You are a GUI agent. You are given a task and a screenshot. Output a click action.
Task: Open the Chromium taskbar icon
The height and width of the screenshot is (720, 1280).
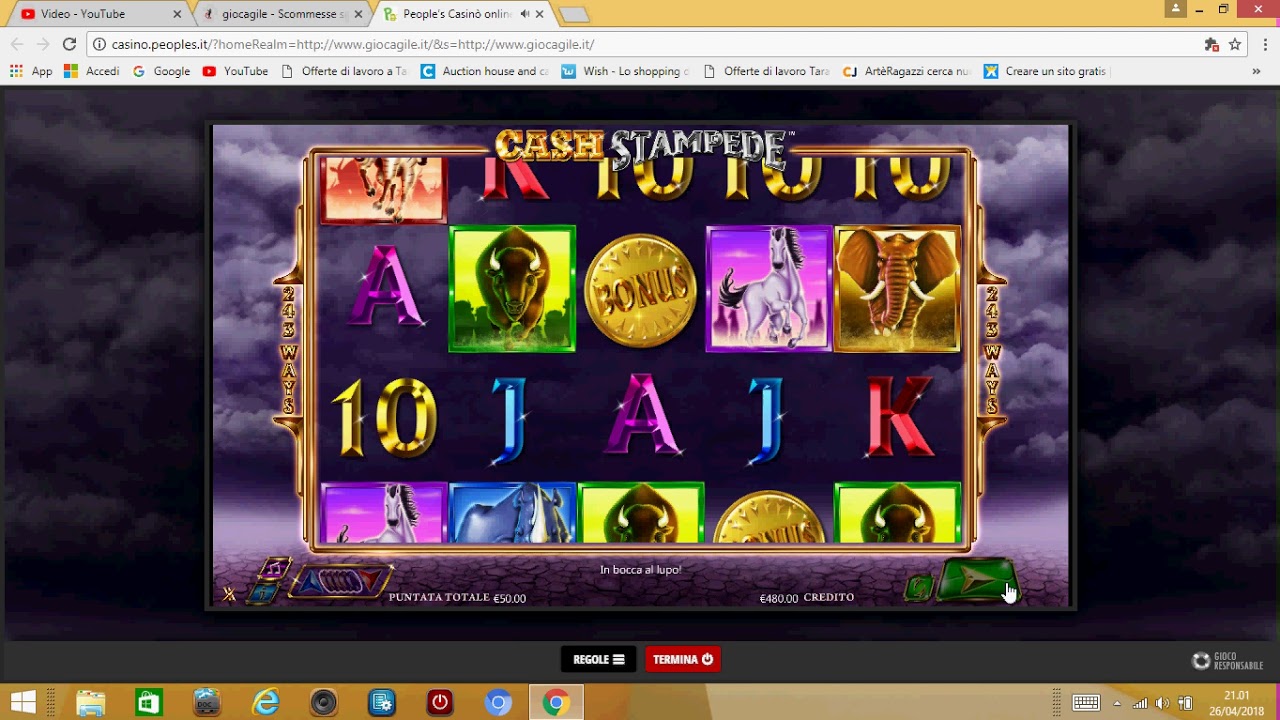tap(498, 703)
